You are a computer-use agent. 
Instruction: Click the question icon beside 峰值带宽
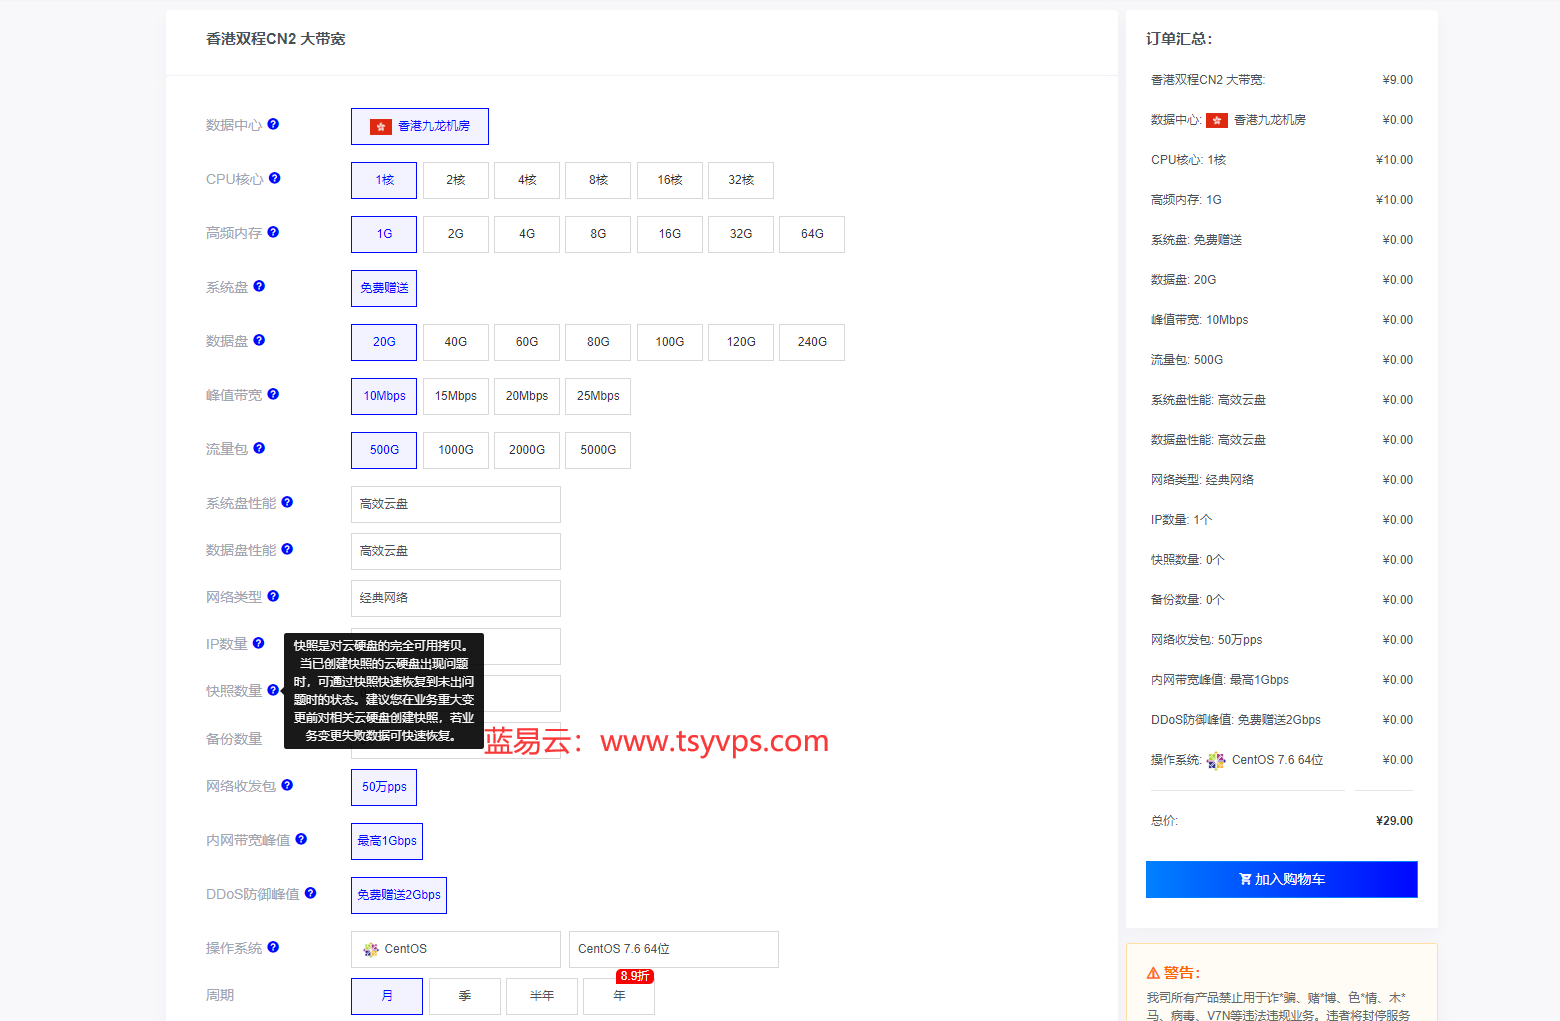pos(273,394)
